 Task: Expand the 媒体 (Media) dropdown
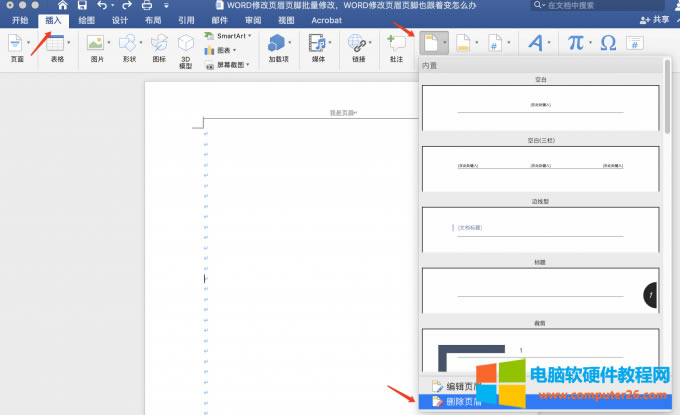pyautogui.click(x=331, y=43)
